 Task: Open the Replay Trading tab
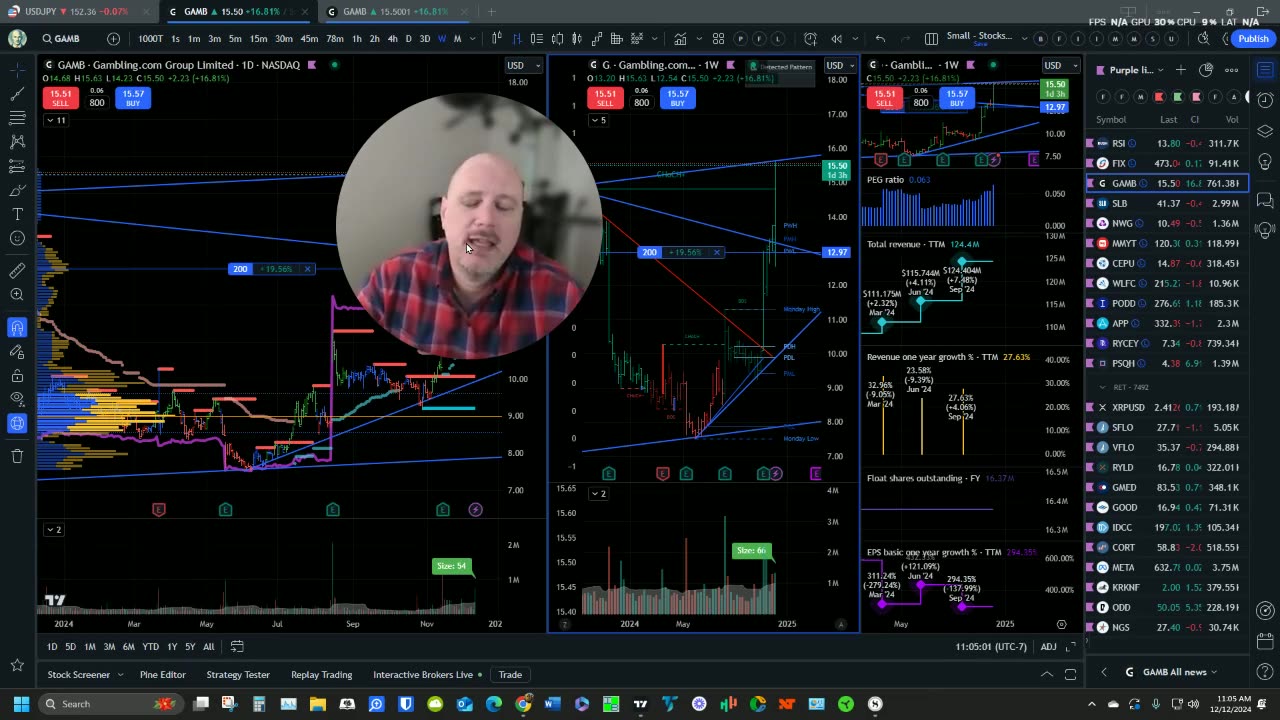tap(321, 675)
